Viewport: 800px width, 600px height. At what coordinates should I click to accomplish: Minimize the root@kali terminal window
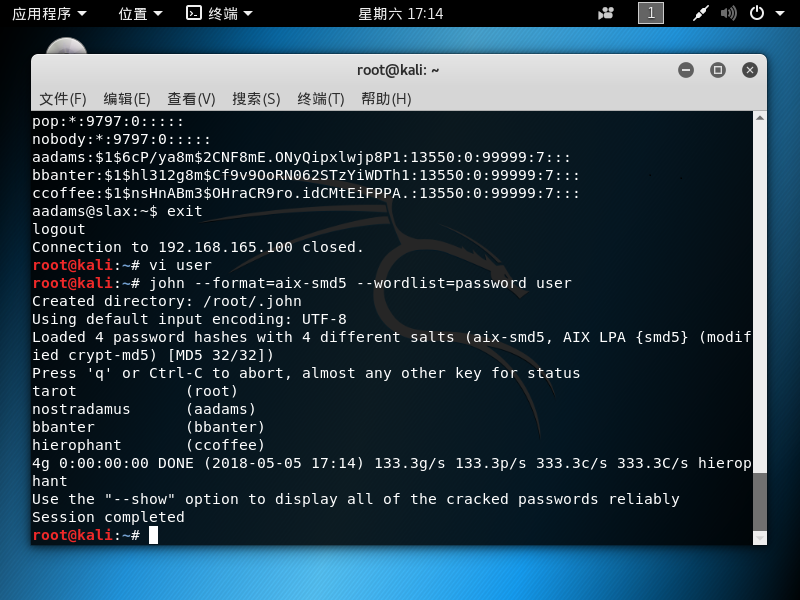tap(686, 70)
